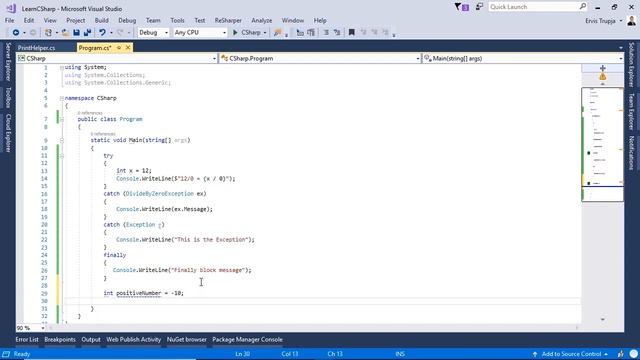Uncomment the selected lines icon
The image size is (640, 360).
[x=337, y=32]
